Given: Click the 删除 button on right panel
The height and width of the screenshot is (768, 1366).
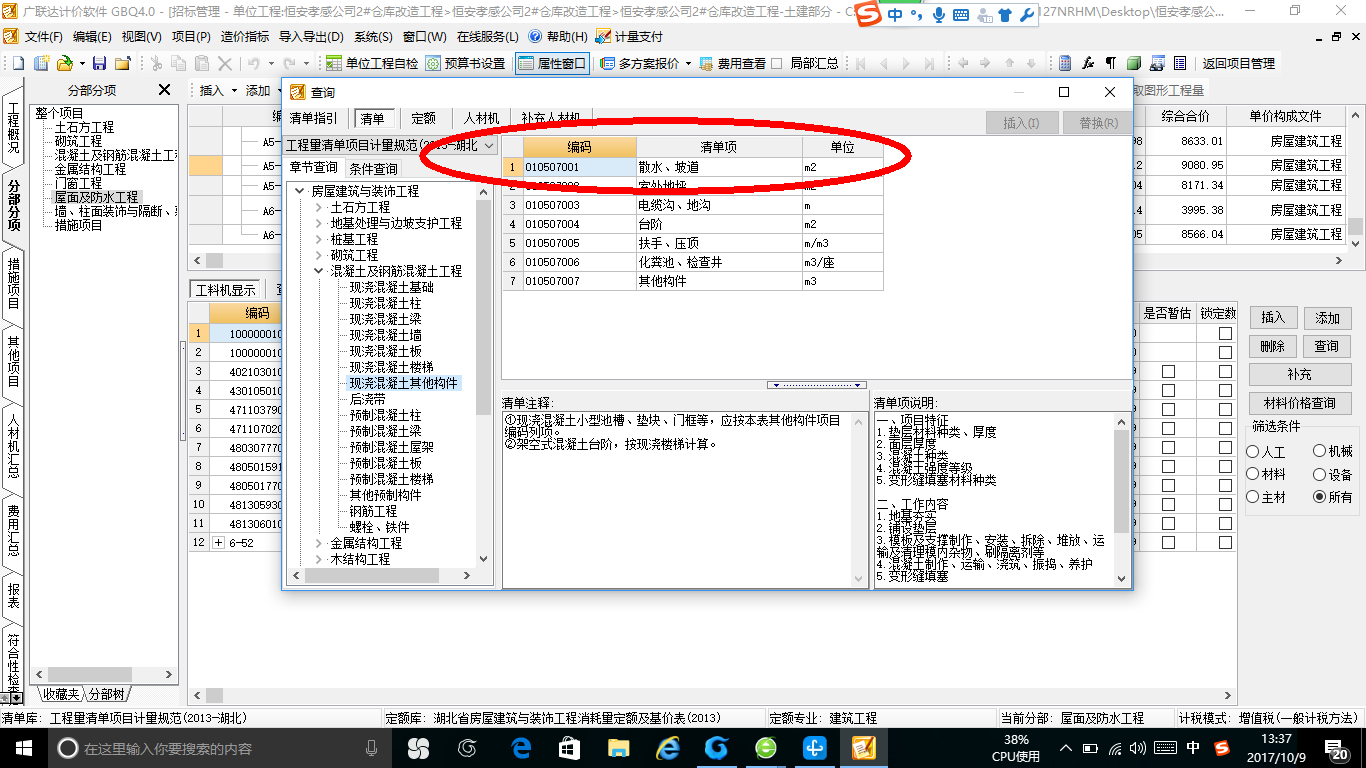Looking at the screenshot, I should [1272, 346].
